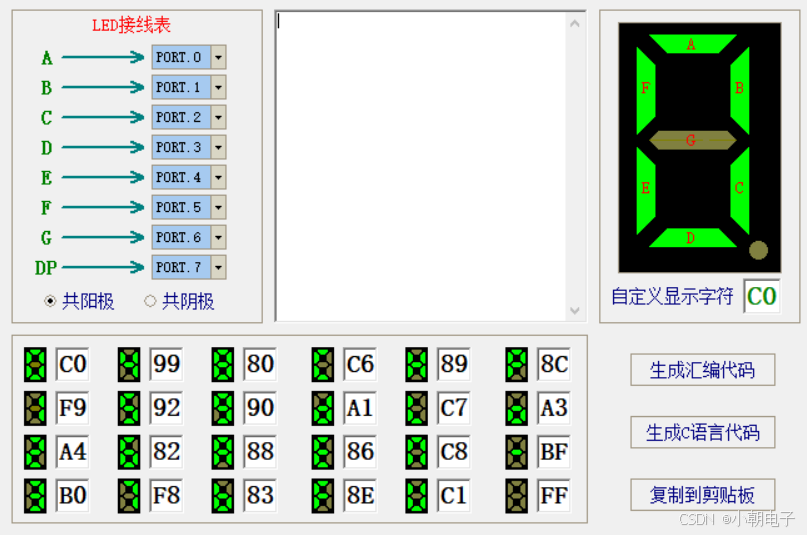Toggle middle segment G on the large display

[692, 140]
